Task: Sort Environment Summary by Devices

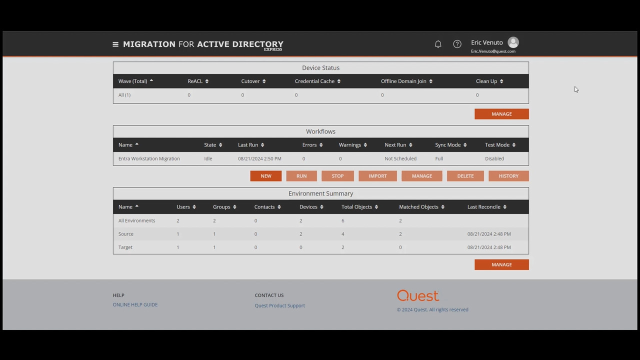Action: pyautogui.click(x=311, y=207)
